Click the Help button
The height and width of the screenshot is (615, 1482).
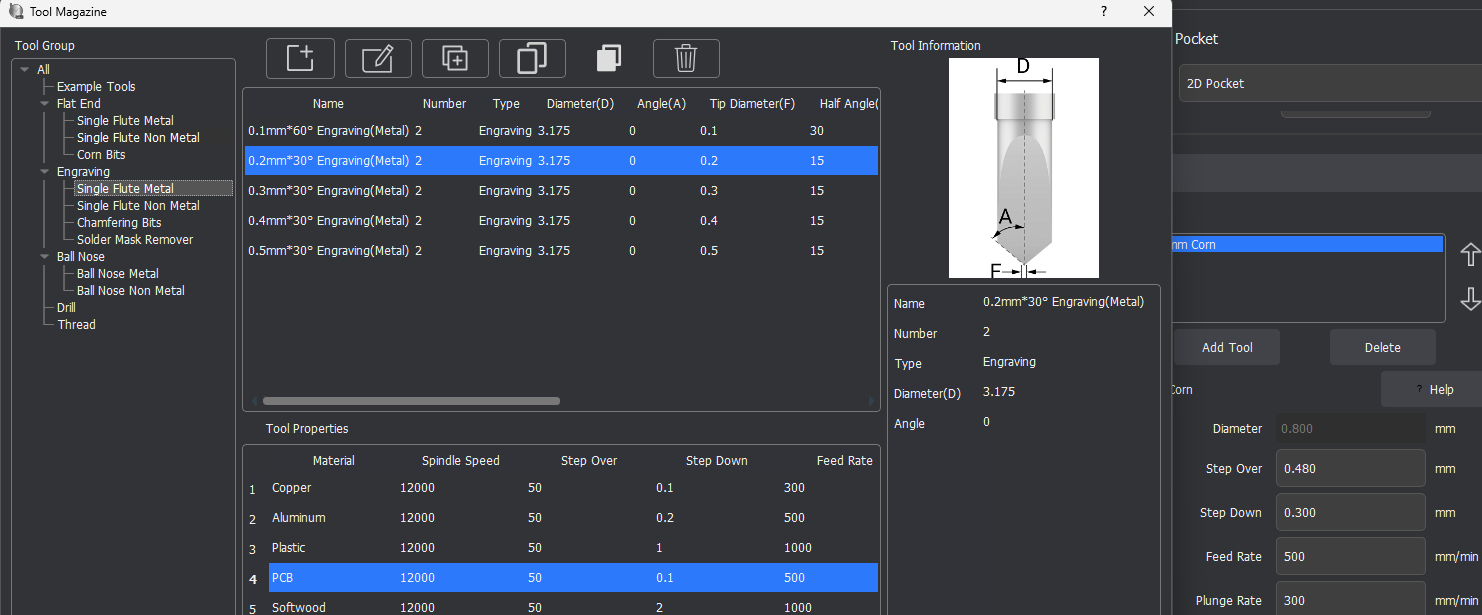[x=1431, y=389]
